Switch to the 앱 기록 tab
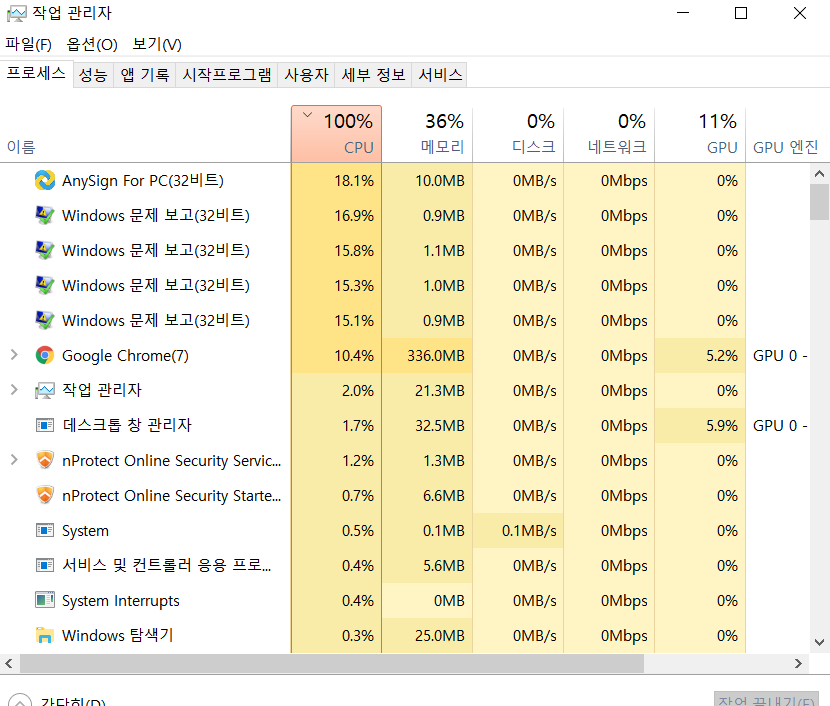830x706 pixels. [145, 75]
